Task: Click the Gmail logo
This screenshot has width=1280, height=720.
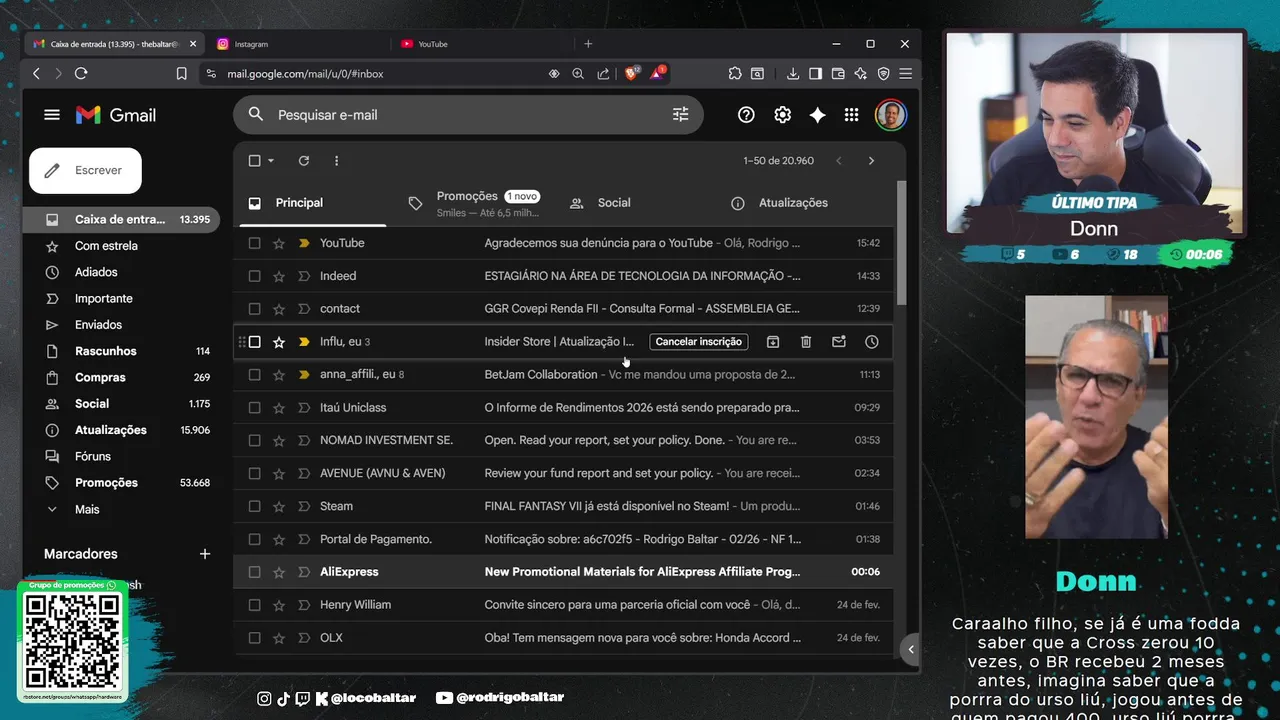Action: 116,115
